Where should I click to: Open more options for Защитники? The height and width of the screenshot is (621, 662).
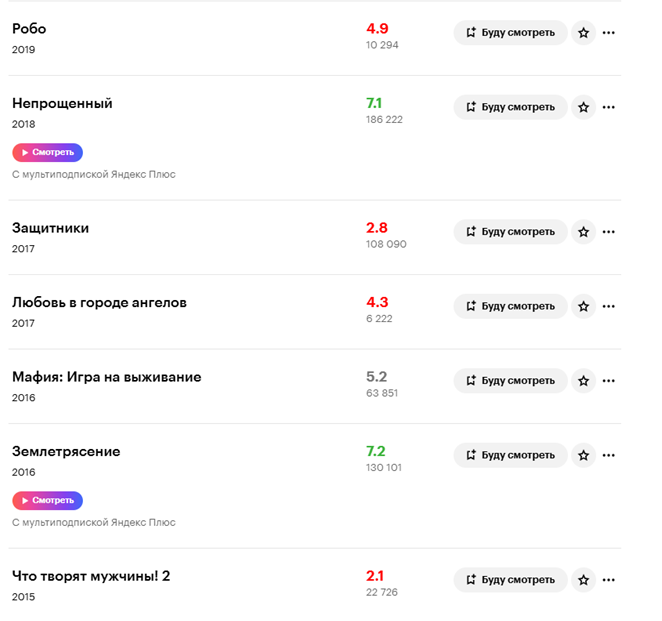pos(609,232)
